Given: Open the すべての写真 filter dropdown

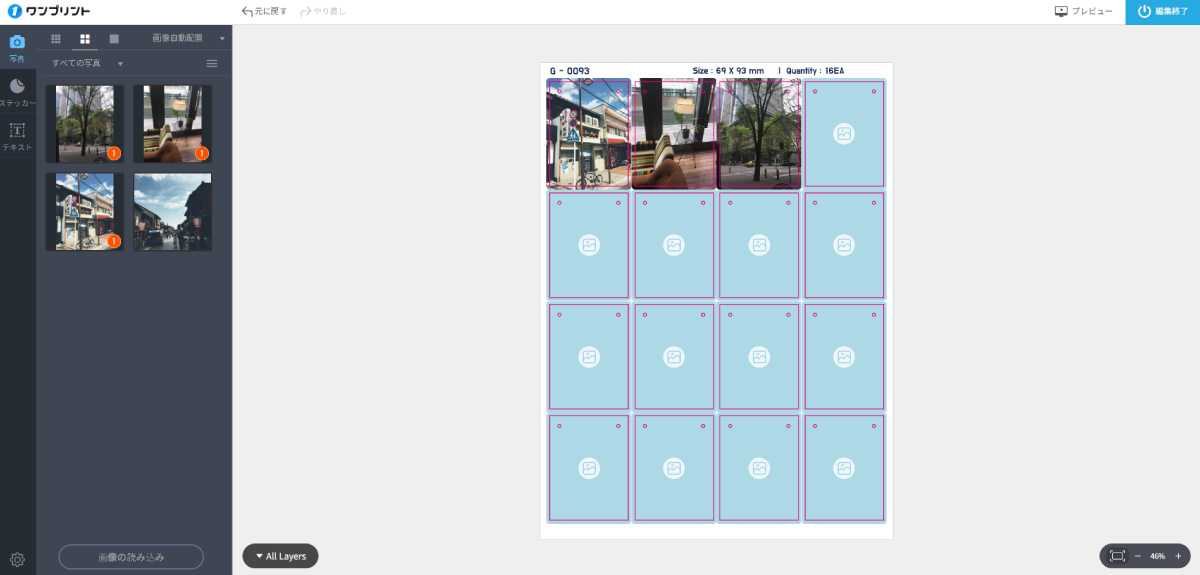Looking at the screenshot, I should tap(88, 63).
